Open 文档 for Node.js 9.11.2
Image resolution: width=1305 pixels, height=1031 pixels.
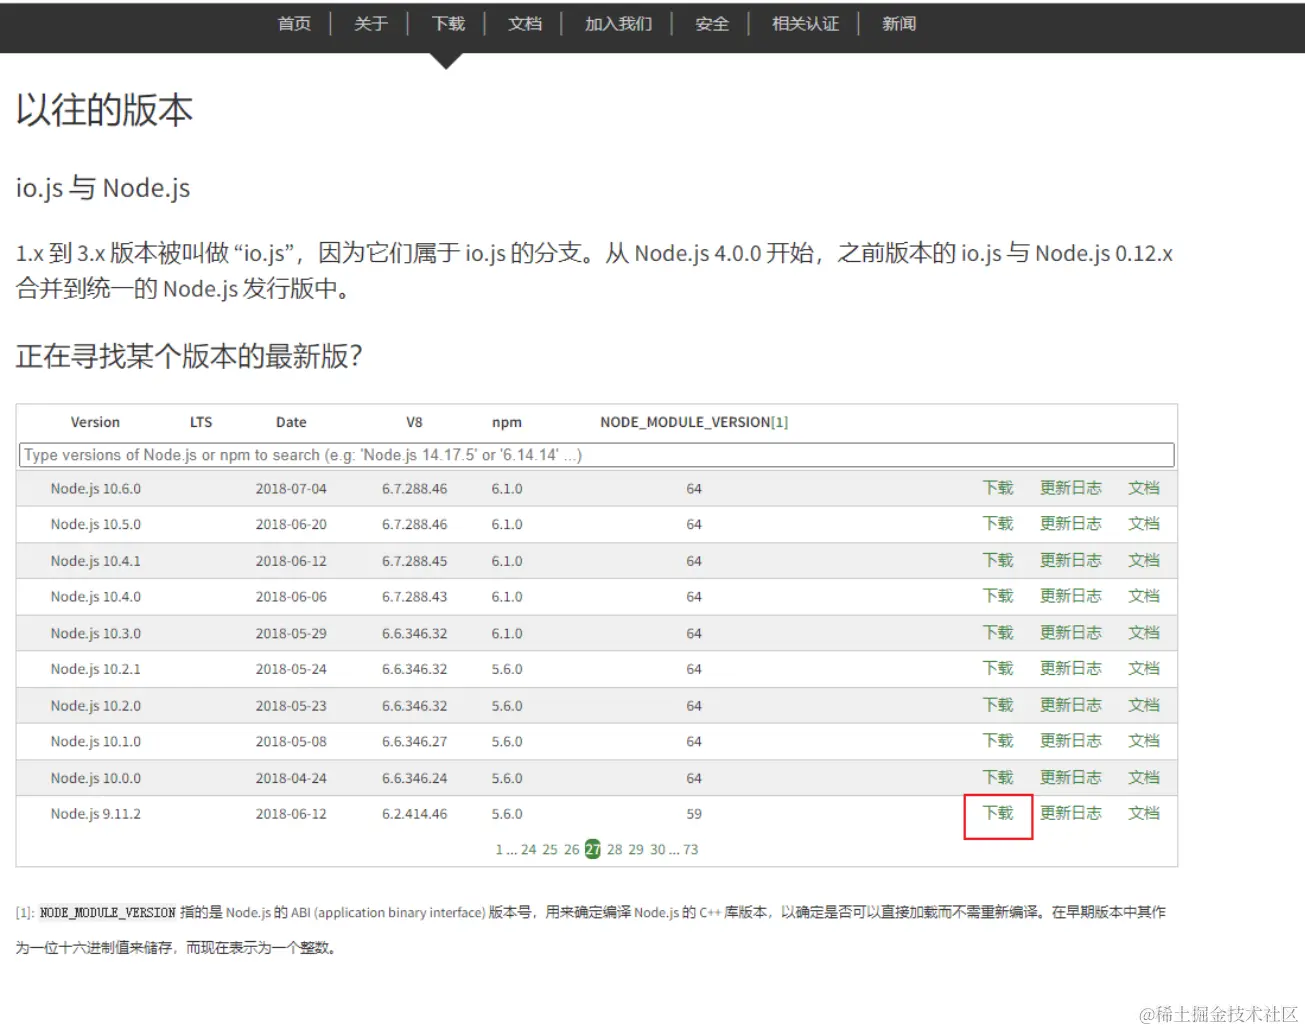(x=1144, y=814)
